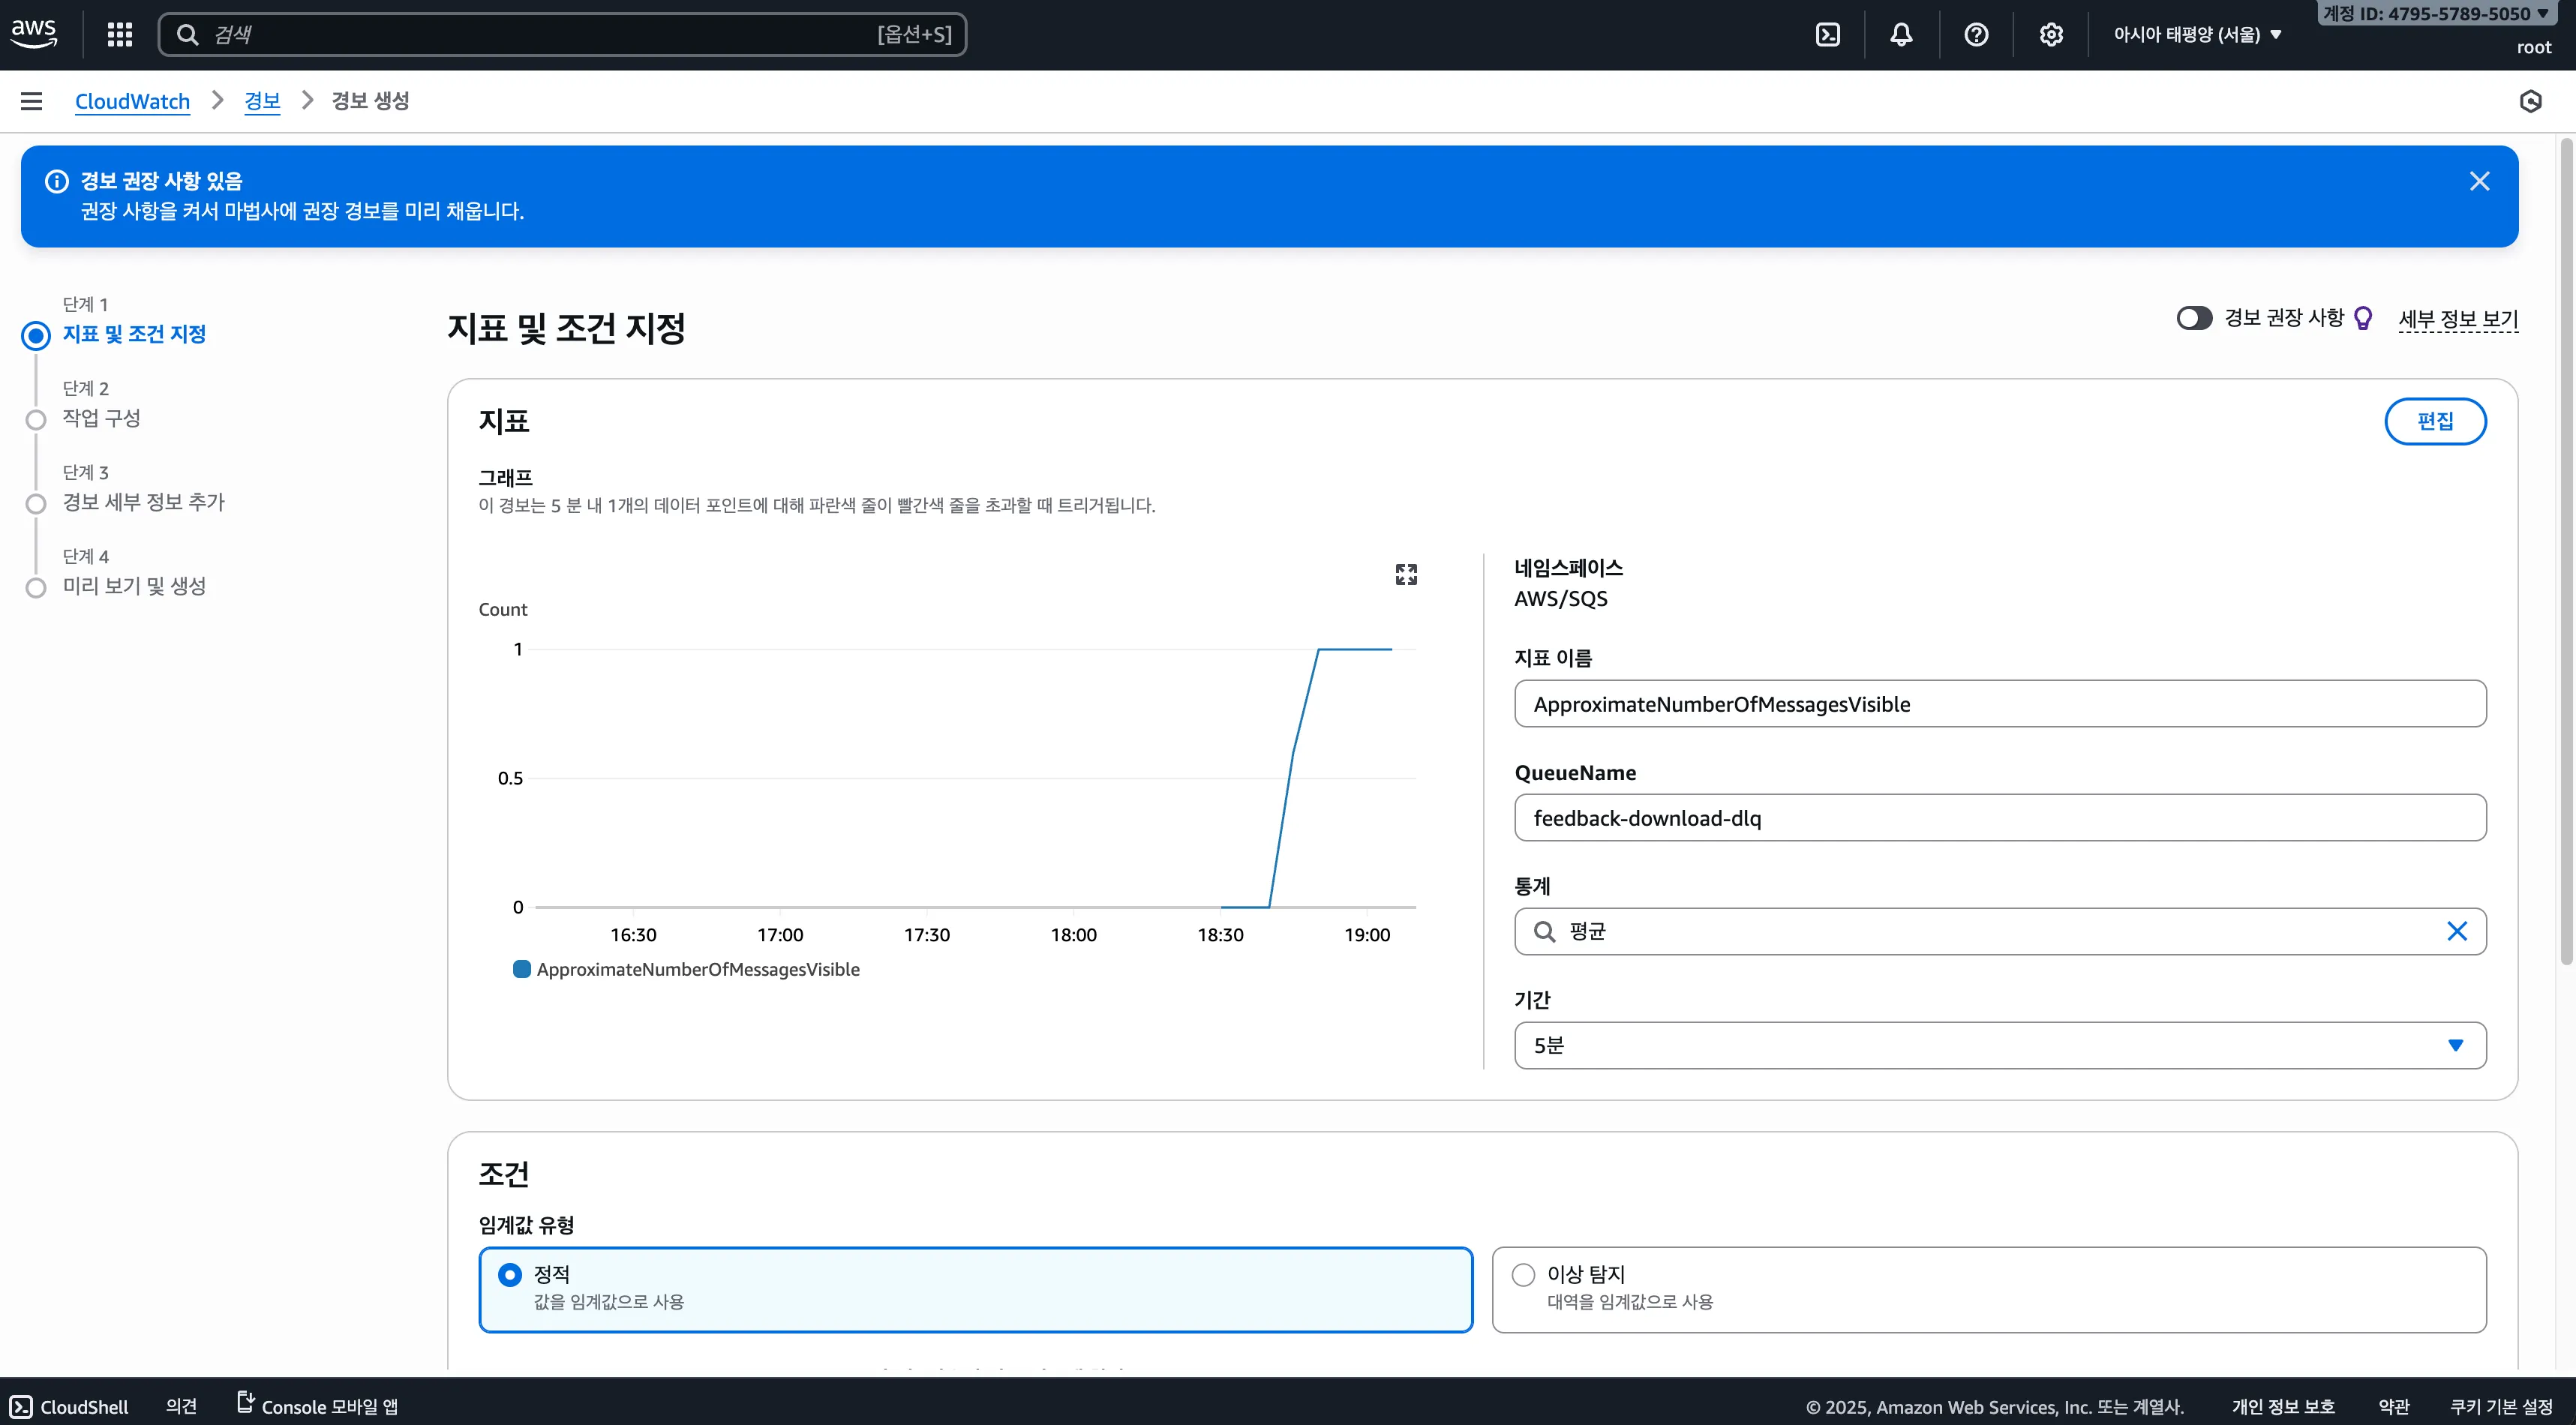Viewport: 2576px width, 1425px height.
Task: Click the ApproximateNumberOfMessagesVisible legend color swatch
Action: coord(521,969)
